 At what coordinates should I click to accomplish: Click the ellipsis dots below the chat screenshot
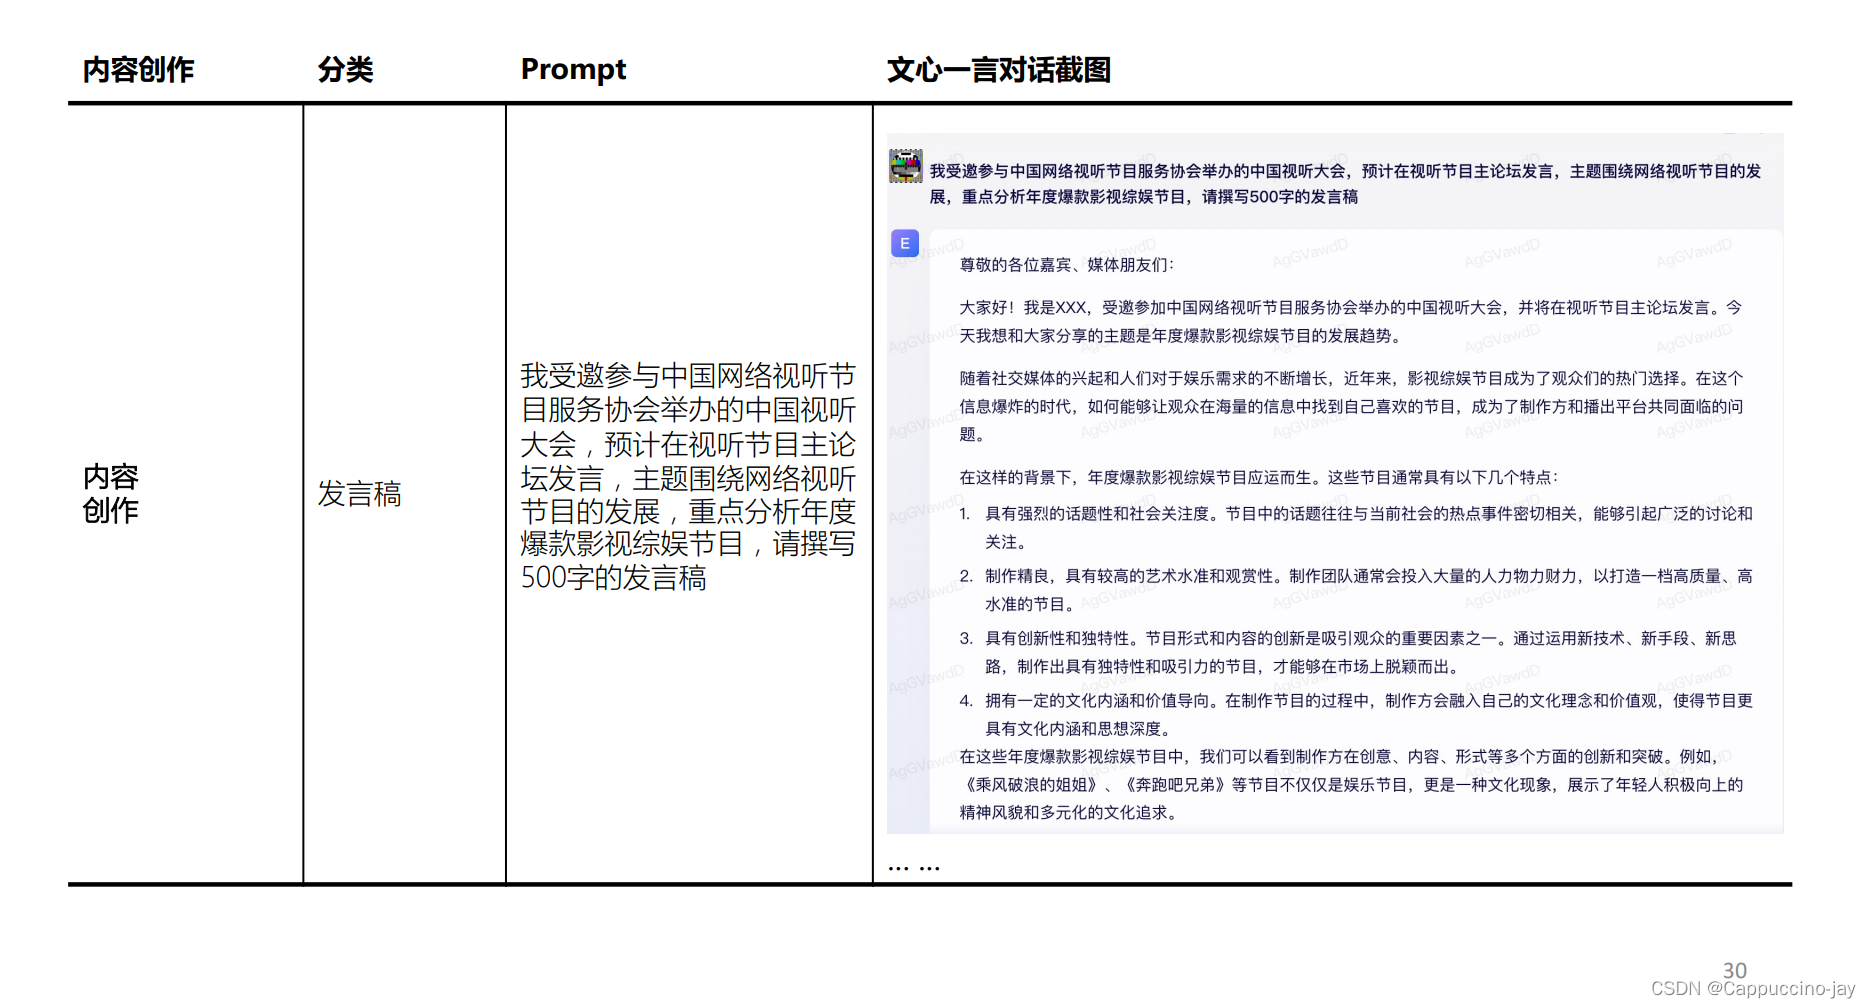click(914, 868)
